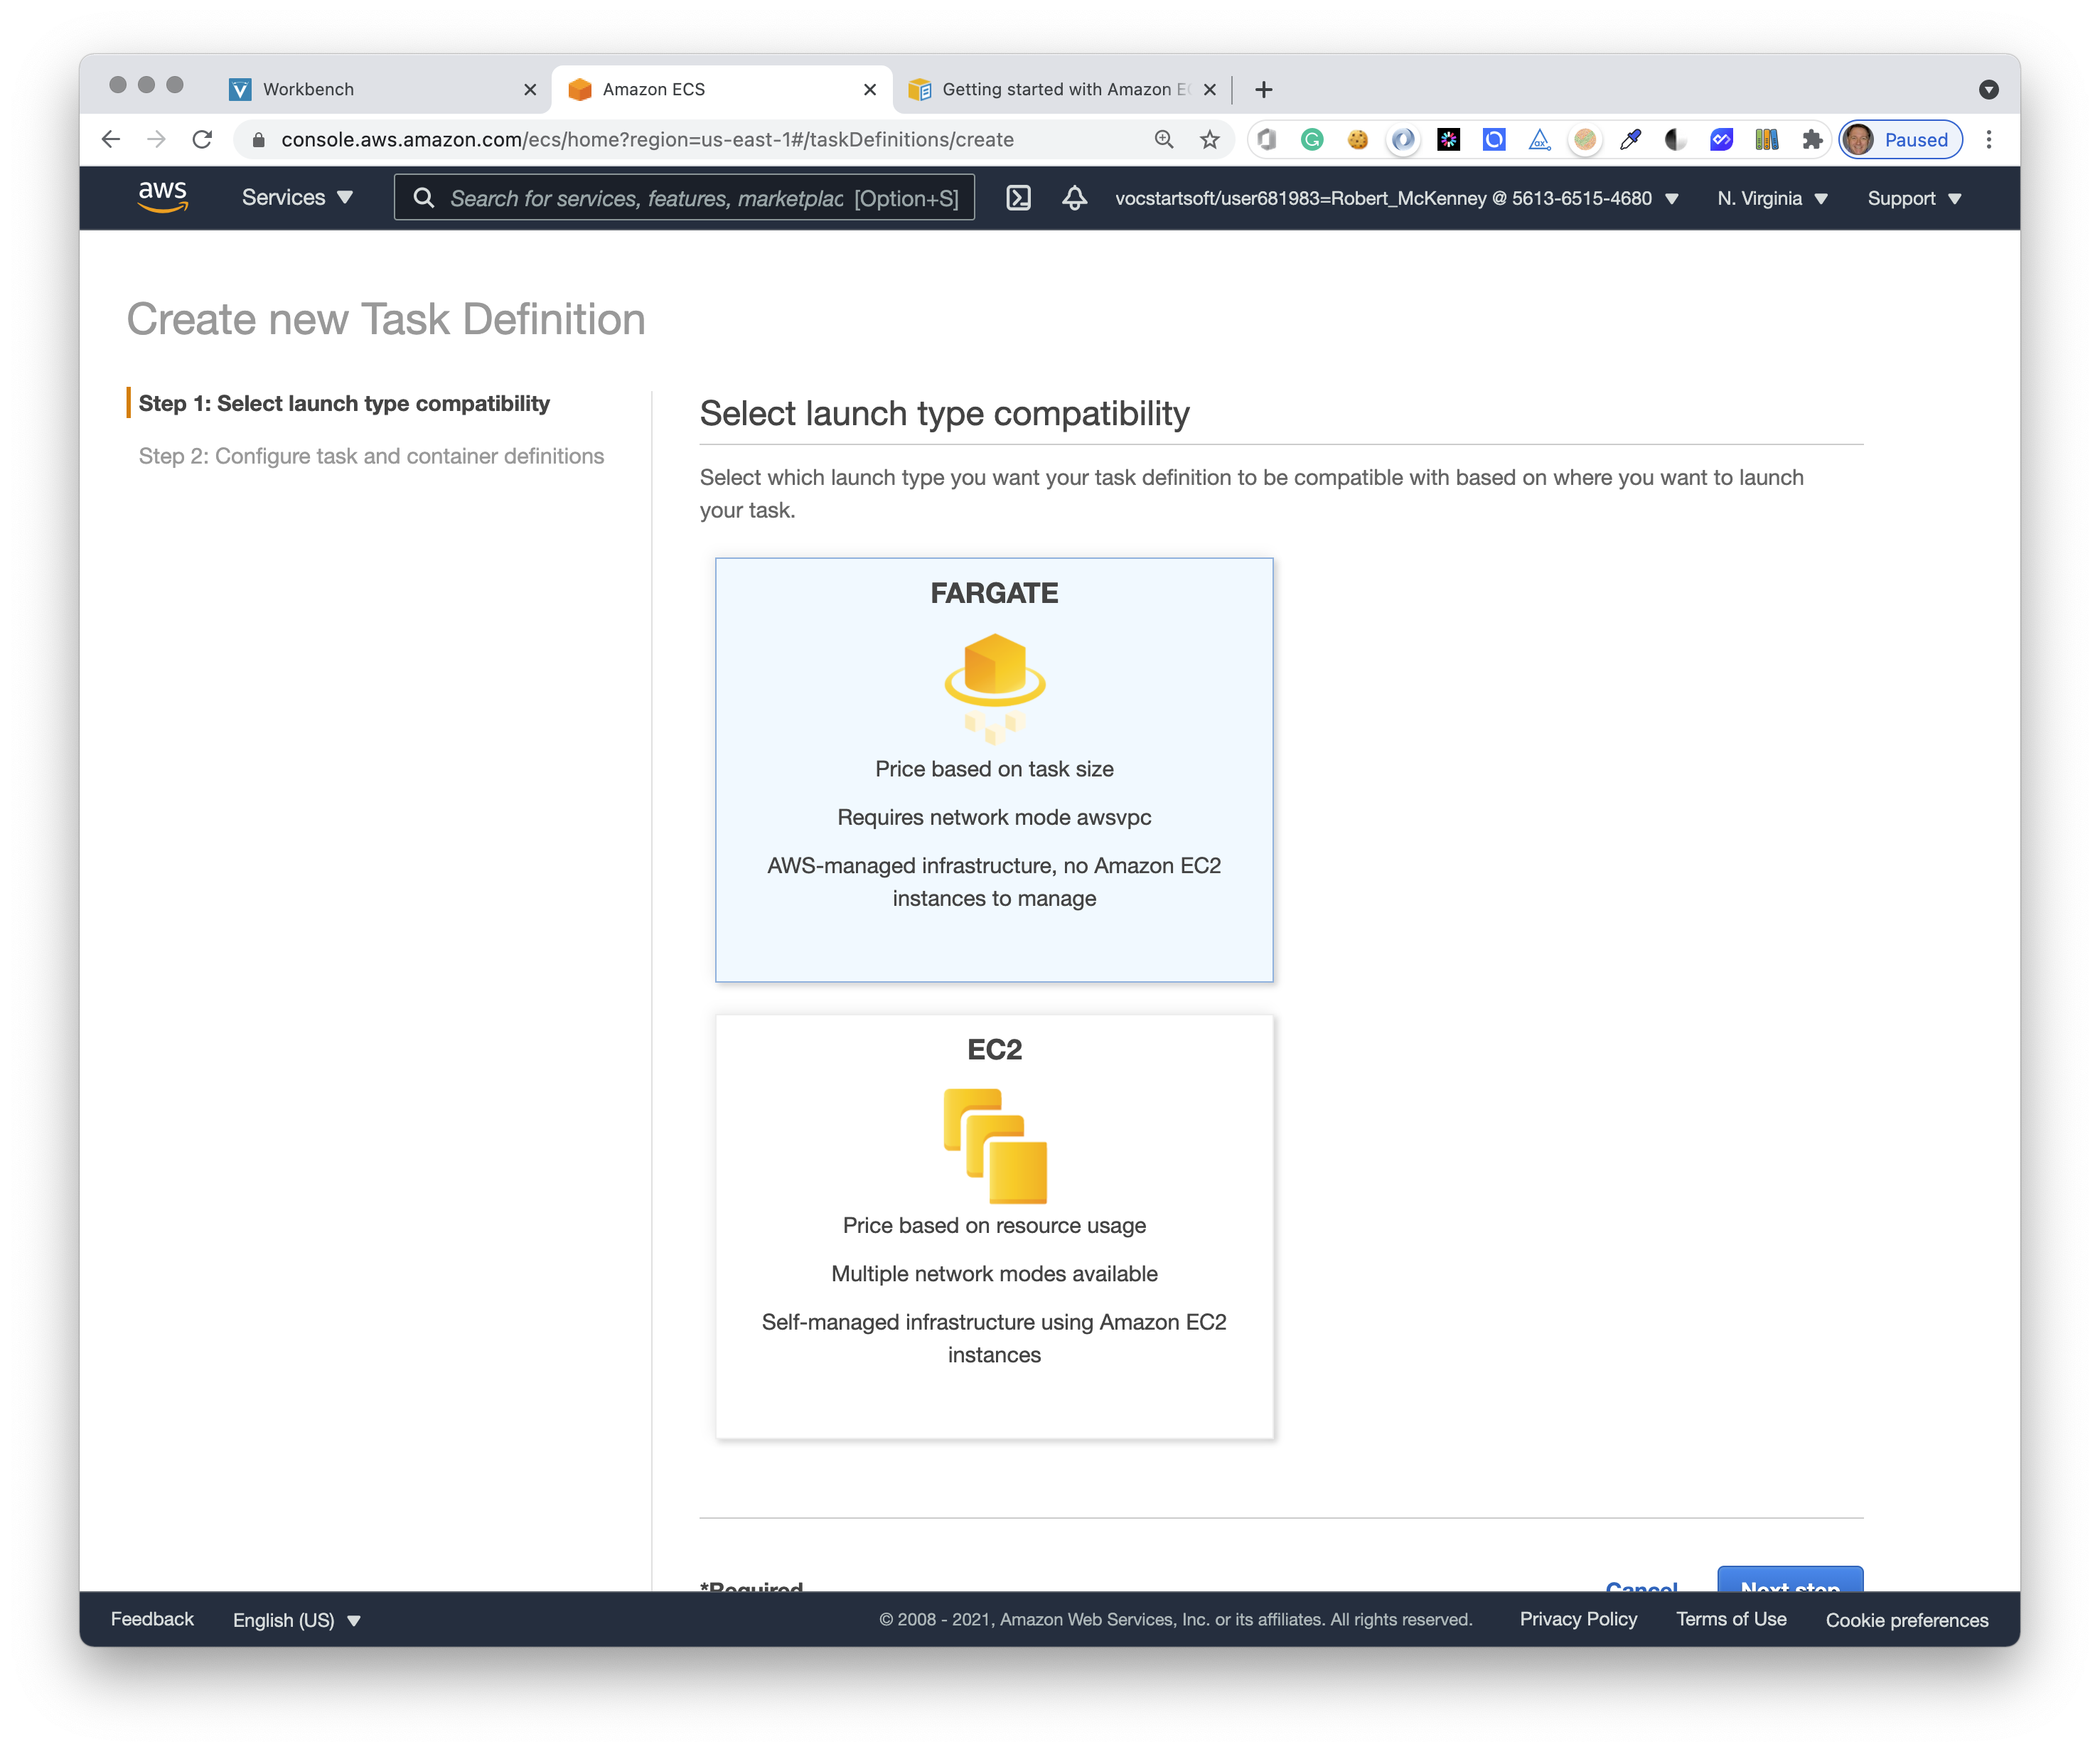Focus the AWS services search field
The width and height of the screenshot is (2100, 1752).
click(684, 198)
